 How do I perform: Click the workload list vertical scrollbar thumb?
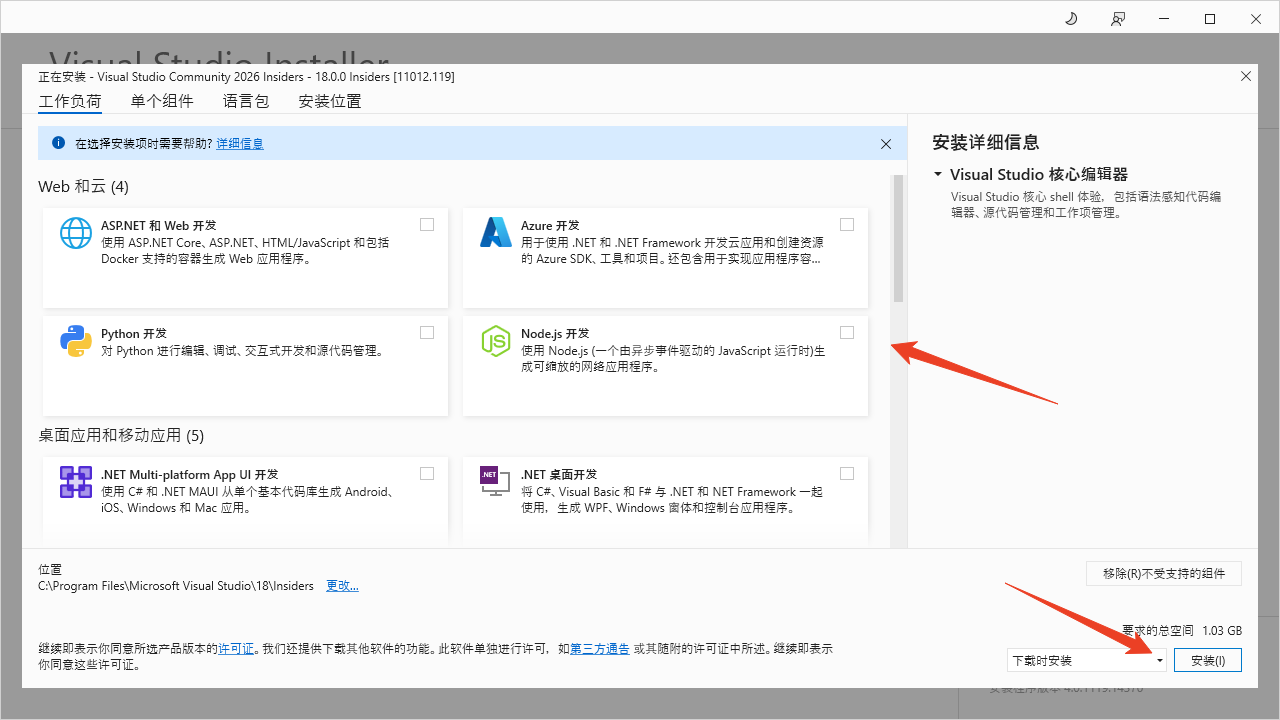[x=898, y=238]
